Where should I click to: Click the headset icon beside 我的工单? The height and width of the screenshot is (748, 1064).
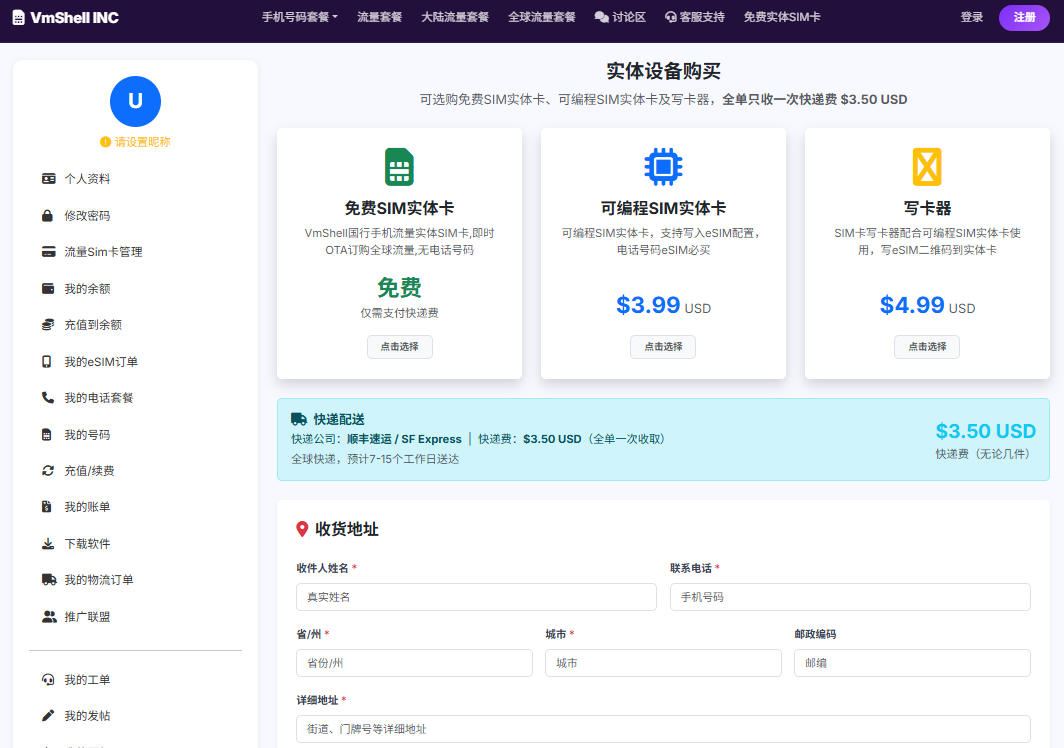48,680
